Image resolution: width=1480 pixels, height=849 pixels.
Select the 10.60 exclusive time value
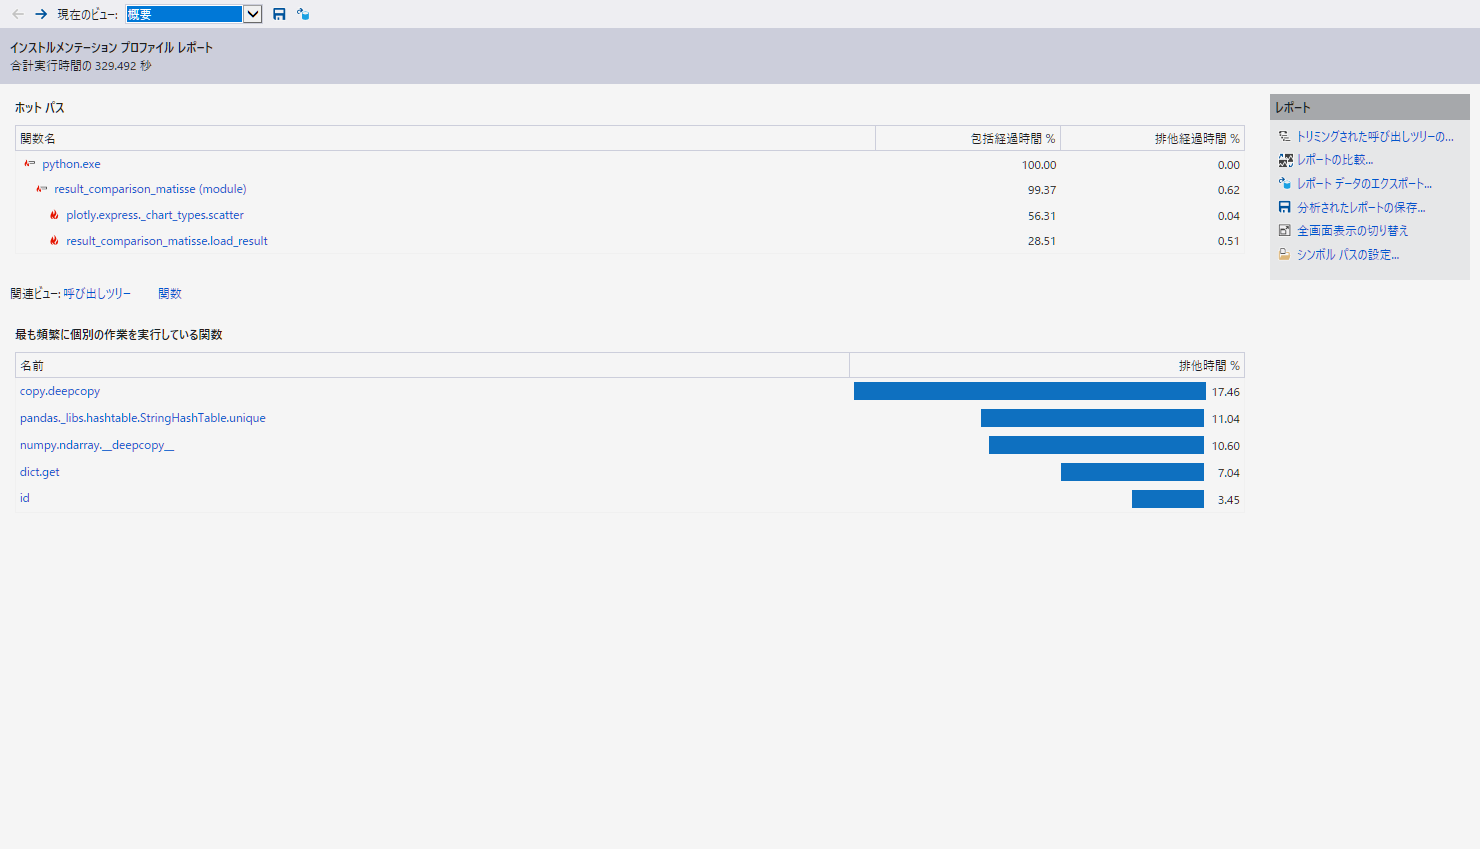(x=1226, y=446)
